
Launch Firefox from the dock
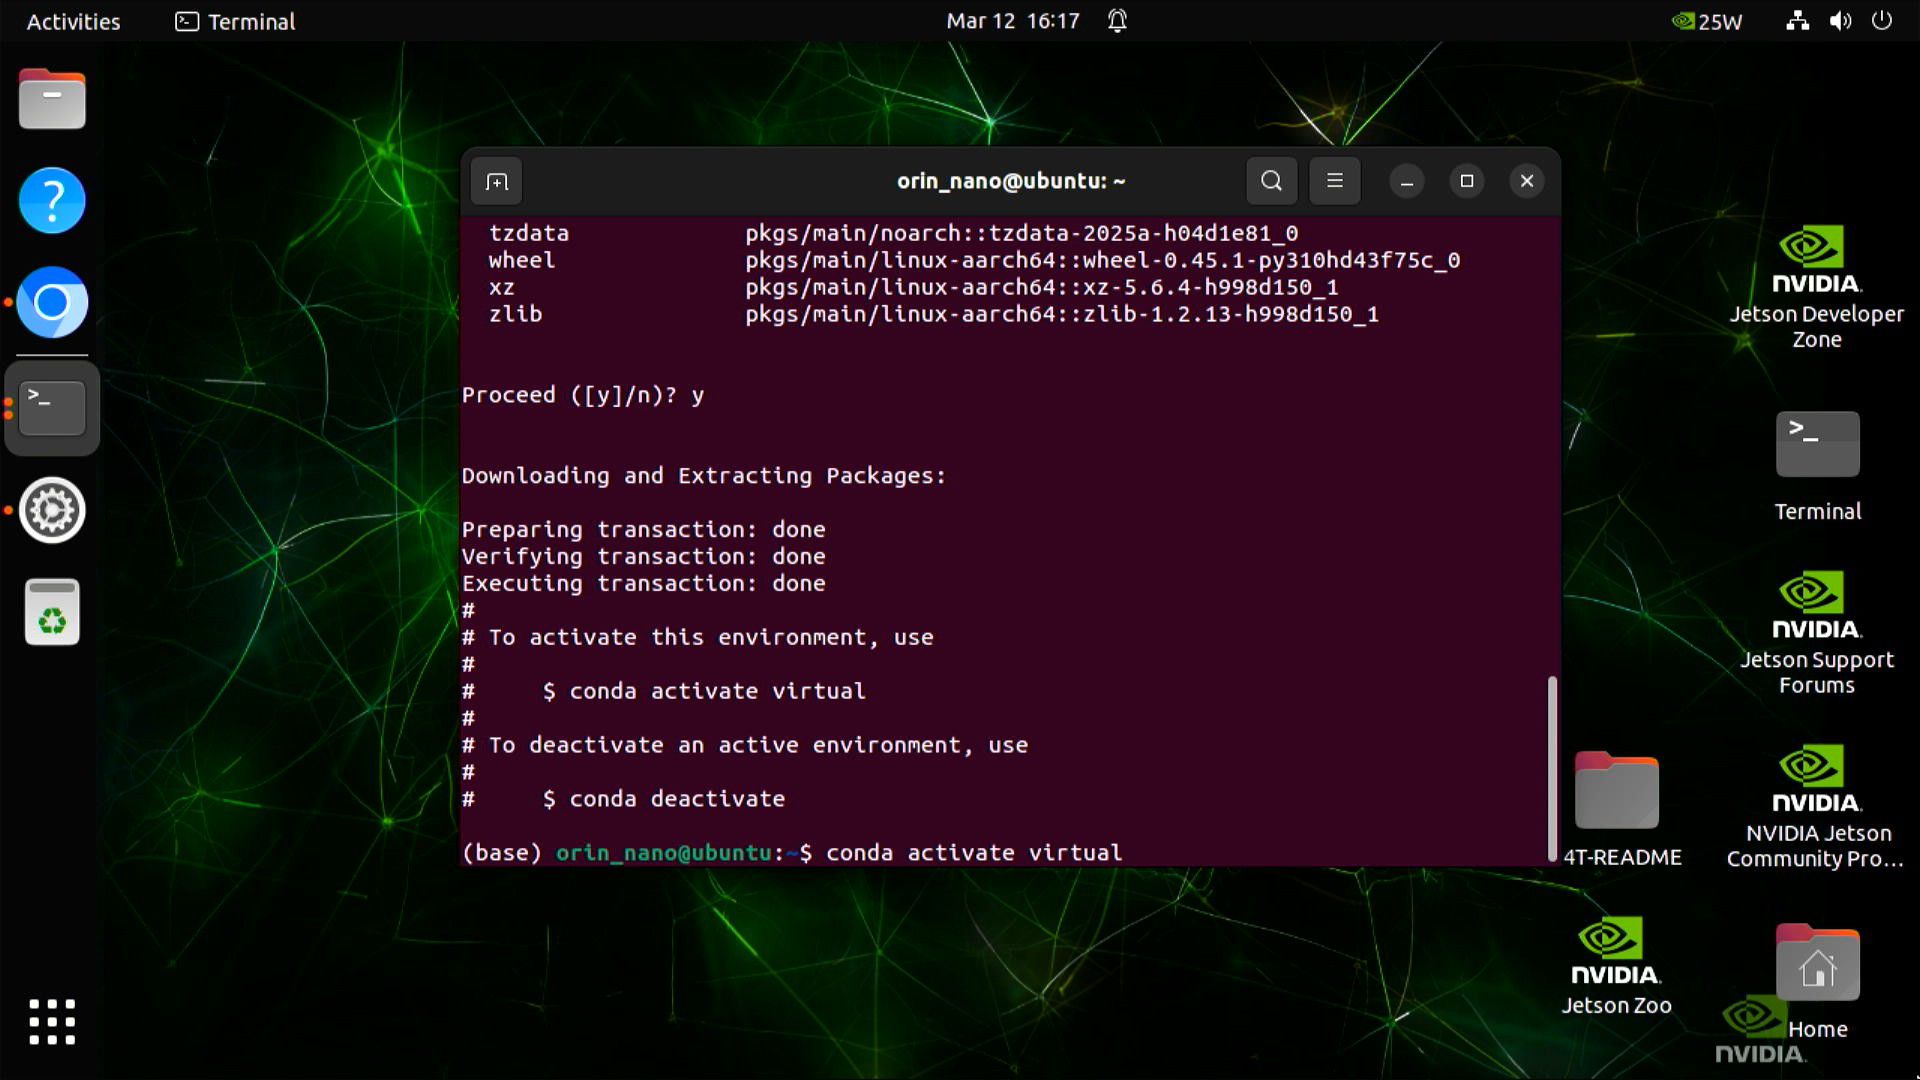(x=51, y=303)
